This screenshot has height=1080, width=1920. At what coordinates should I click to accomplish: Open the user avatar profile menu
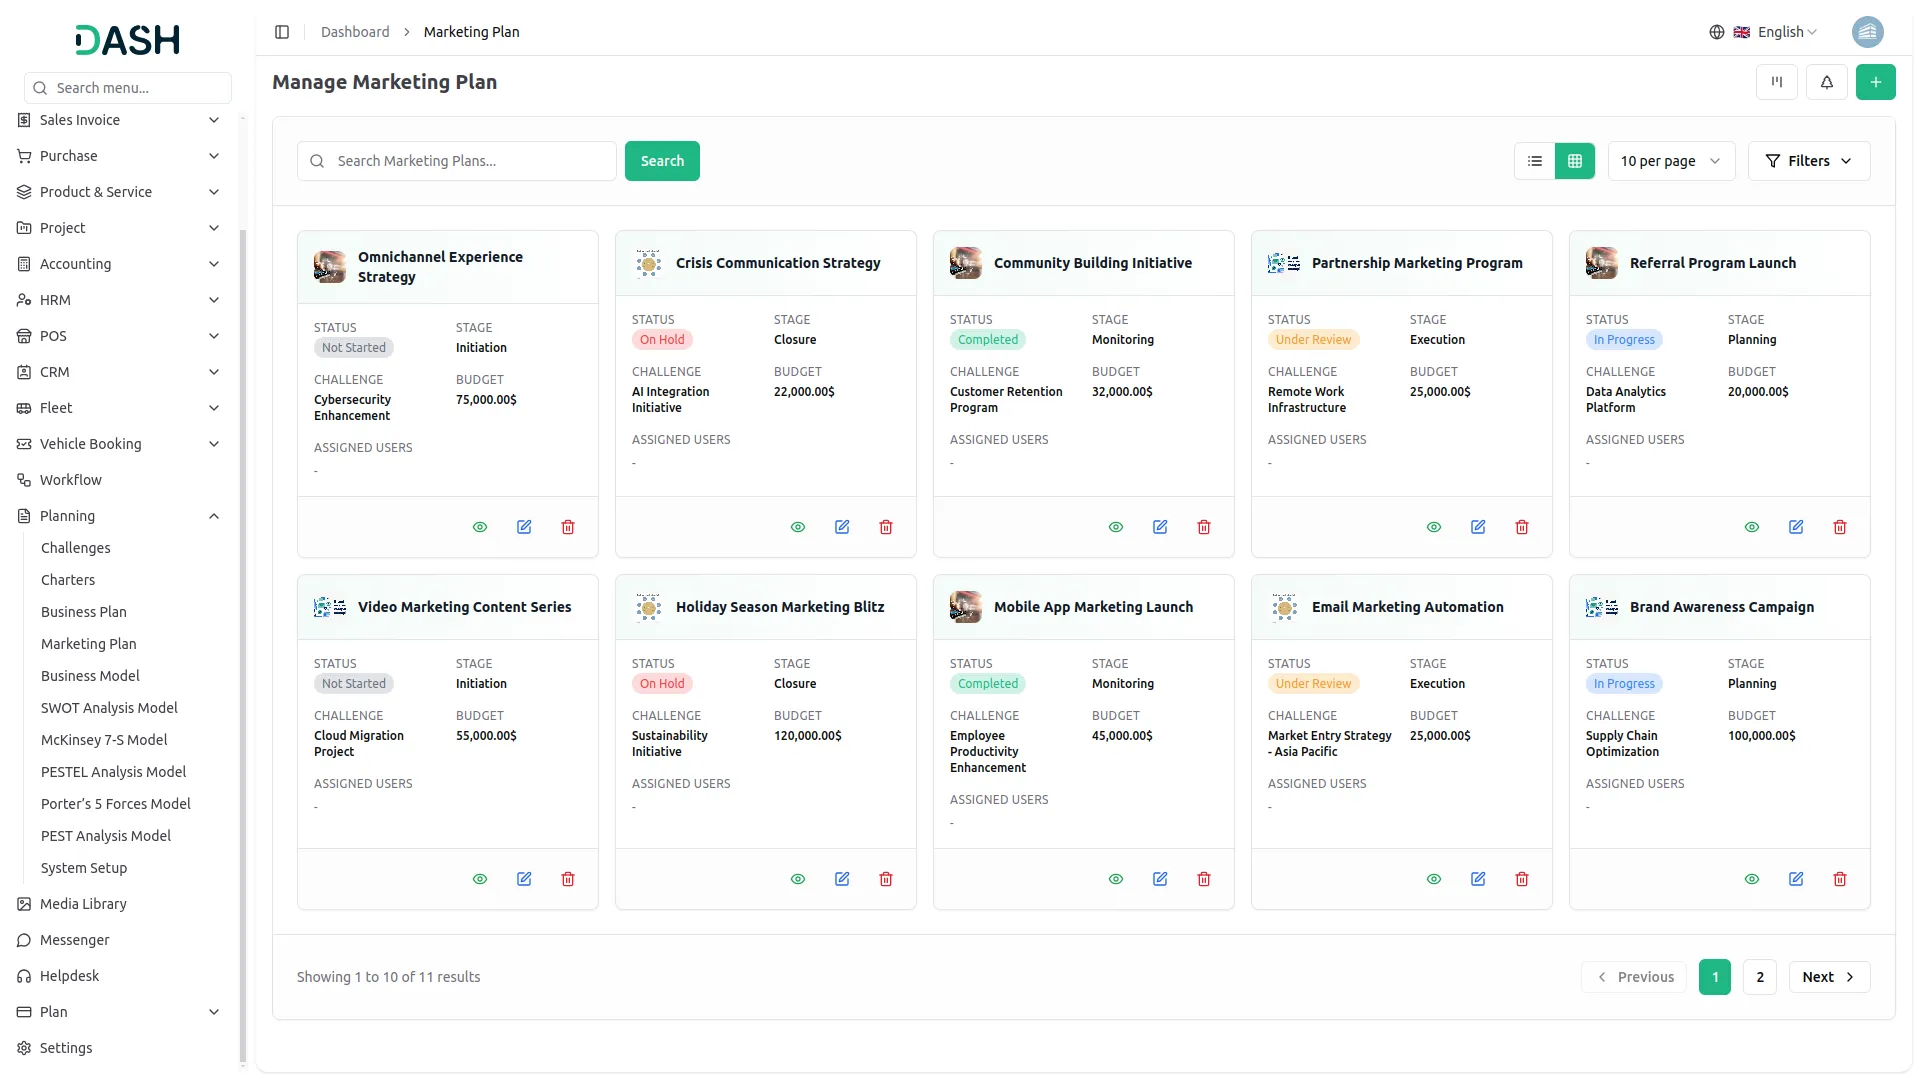click(x=1867, y=32)
